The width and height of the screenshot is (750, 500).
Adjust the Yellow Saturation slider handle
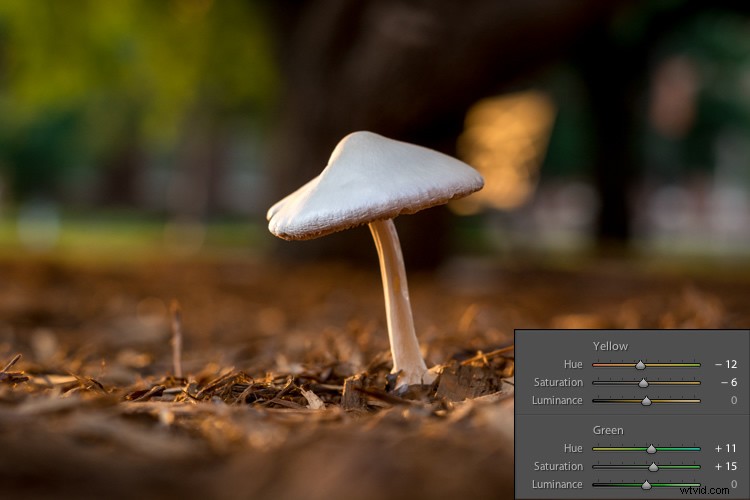click(x=643, y=383)
